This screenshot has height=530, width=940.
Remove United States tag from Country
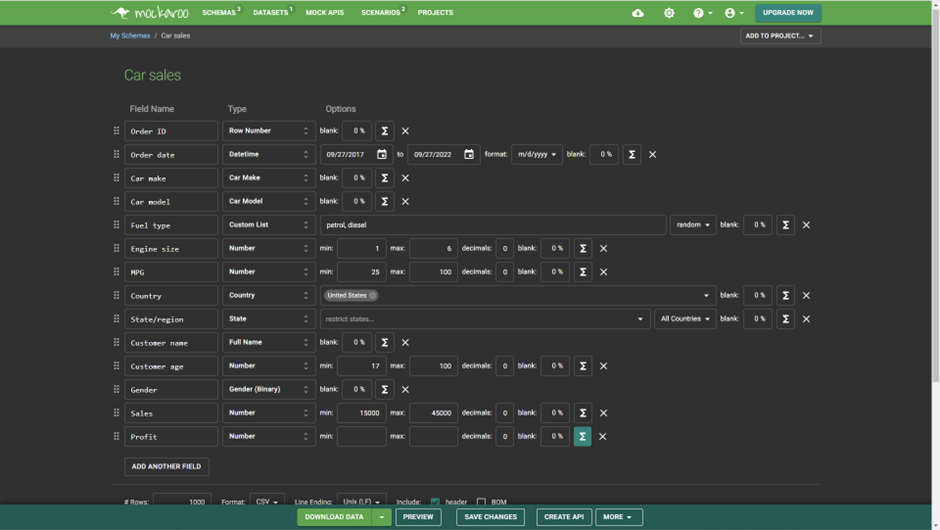click(x=373, y=295)
